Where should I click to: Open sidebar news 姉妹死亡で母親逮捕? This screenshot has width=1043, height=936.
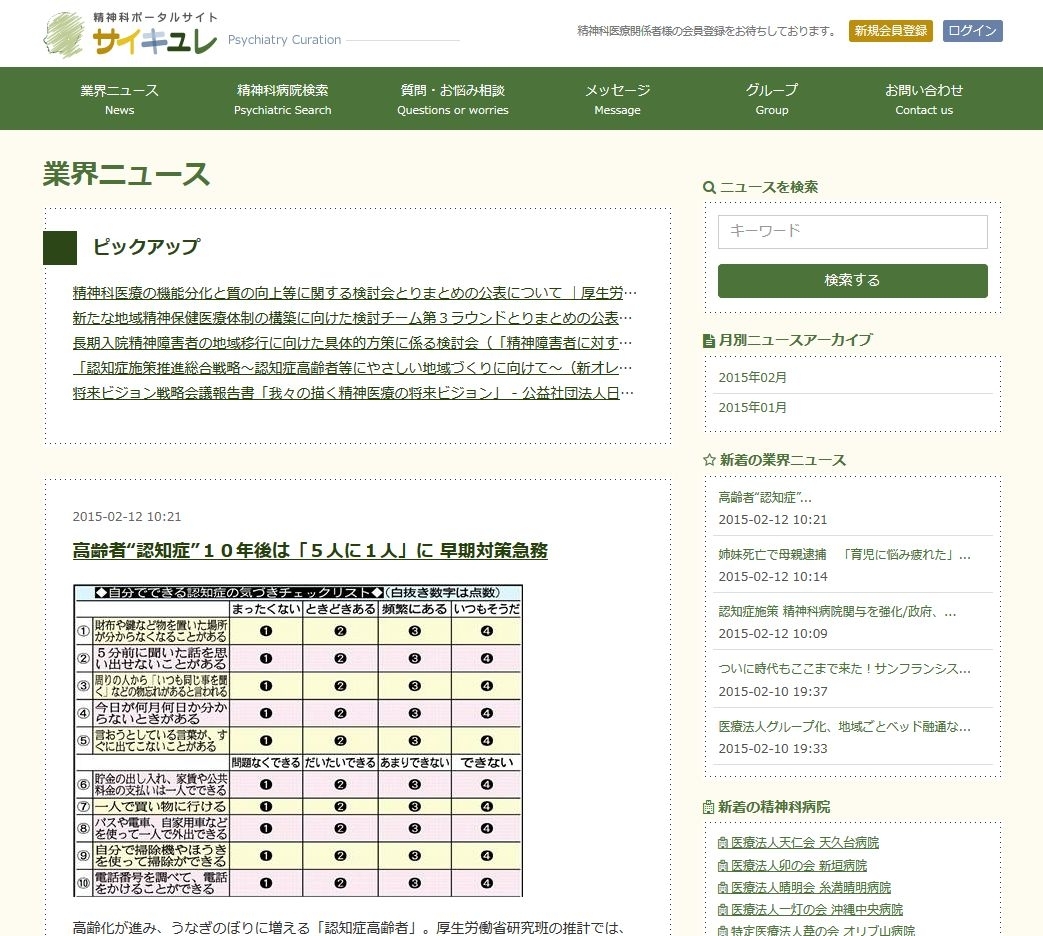pyautogui.click(x=844, y=555)
